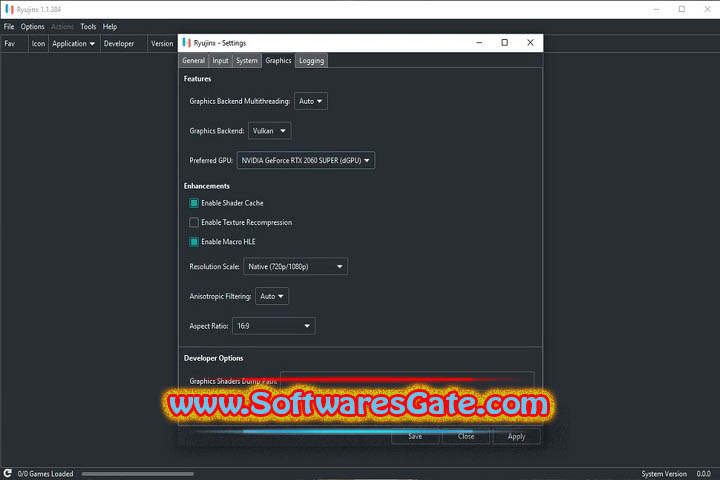Image resolution: width=720 pixels, height=480 pixels.
Task: Click the "Developer Options" section heading
Action: [214, 358]
